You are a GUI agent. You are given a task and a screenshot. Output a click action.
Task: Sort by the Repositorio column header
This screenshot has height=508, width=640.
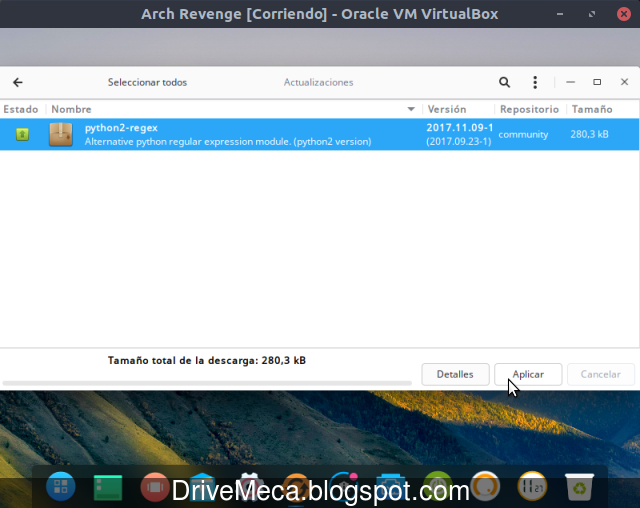point(529,109)
